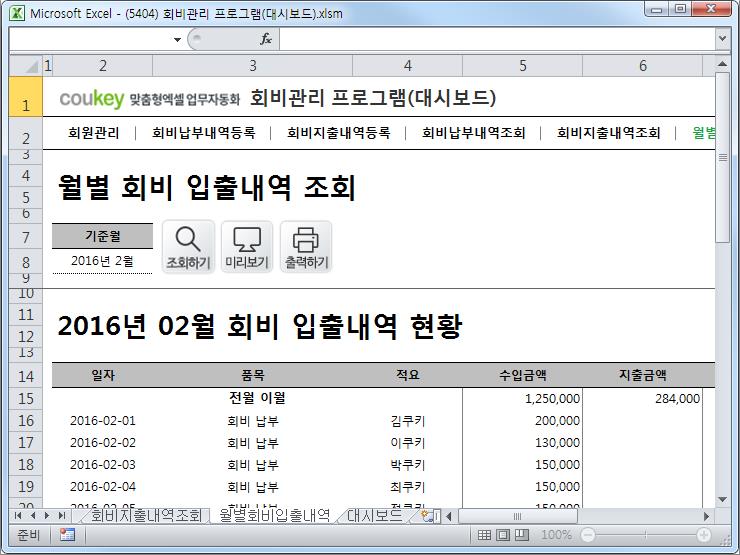Image resolution: width=740 pixels, height=555 pixels.
Task: Open 회비지출내역등록 menu link
Action: 338,133
